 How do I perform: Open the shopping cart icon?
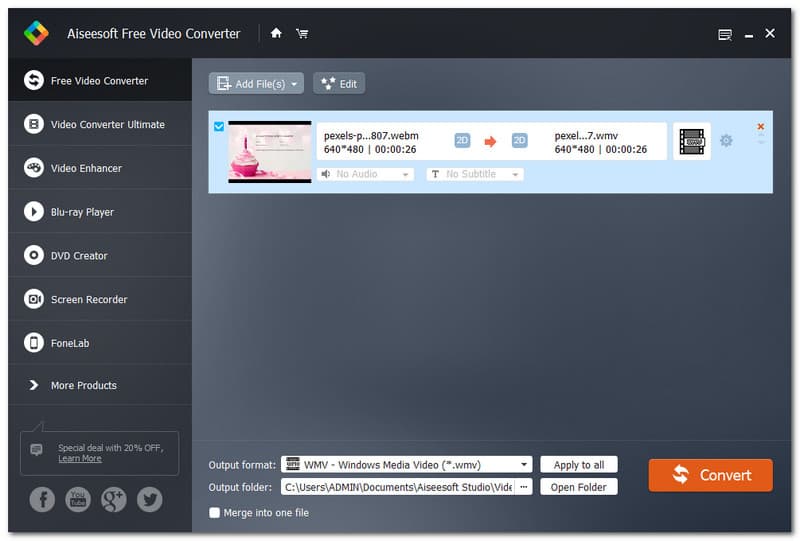pyautogui.click(x=301, y=33)
